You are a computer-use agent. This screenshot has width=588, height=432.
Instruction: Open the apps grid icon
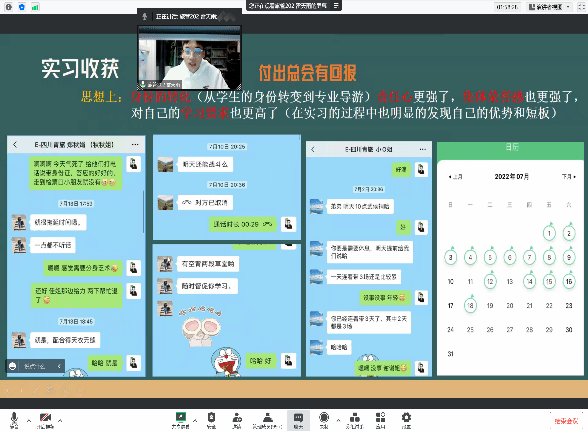380,420
